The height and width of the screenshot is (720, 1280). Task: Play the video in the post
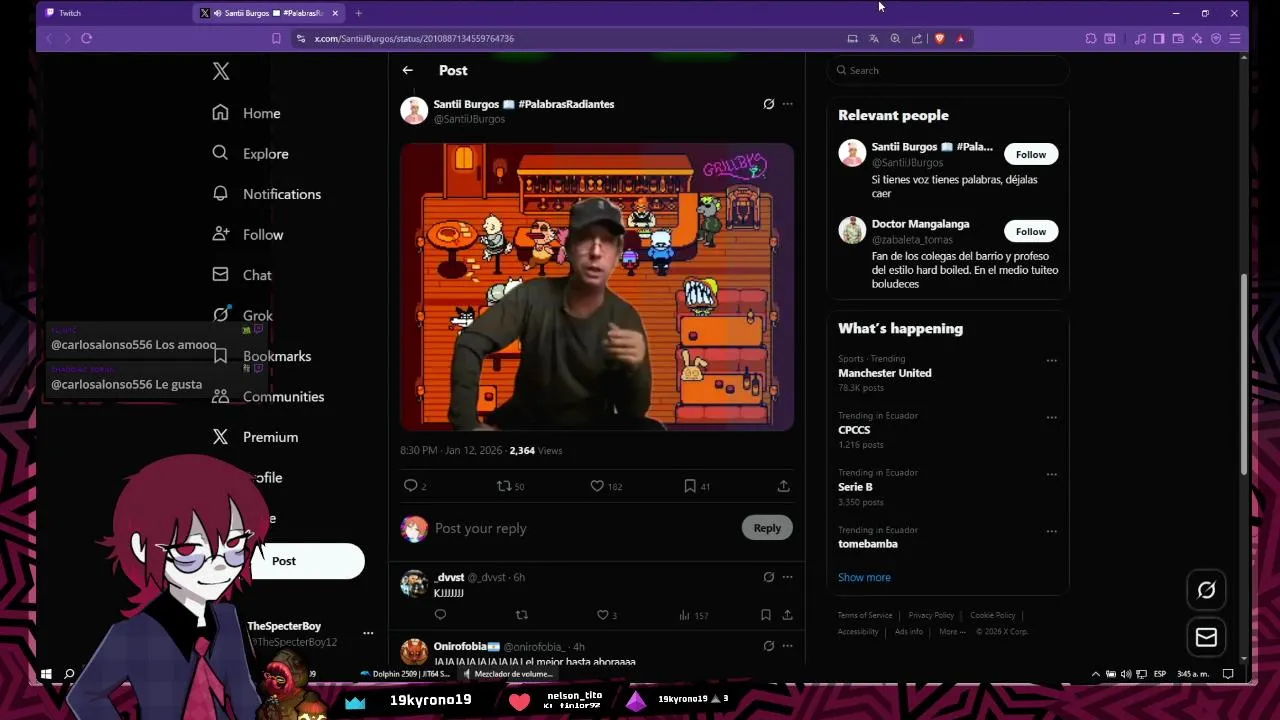[597, 287]
